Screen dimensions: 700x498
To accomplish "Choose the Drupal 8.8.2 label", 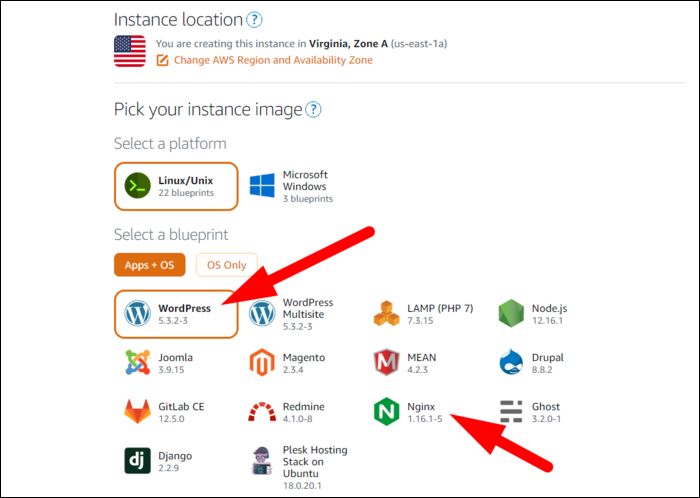I will click(548, 363).
